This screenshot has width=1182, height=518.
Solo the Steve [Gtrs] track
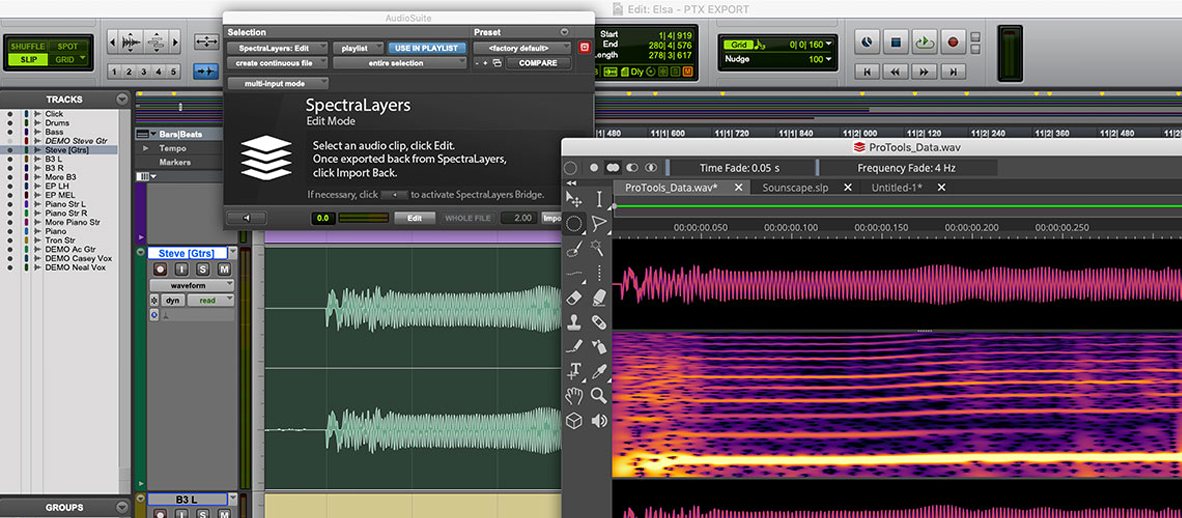[203, 269]
